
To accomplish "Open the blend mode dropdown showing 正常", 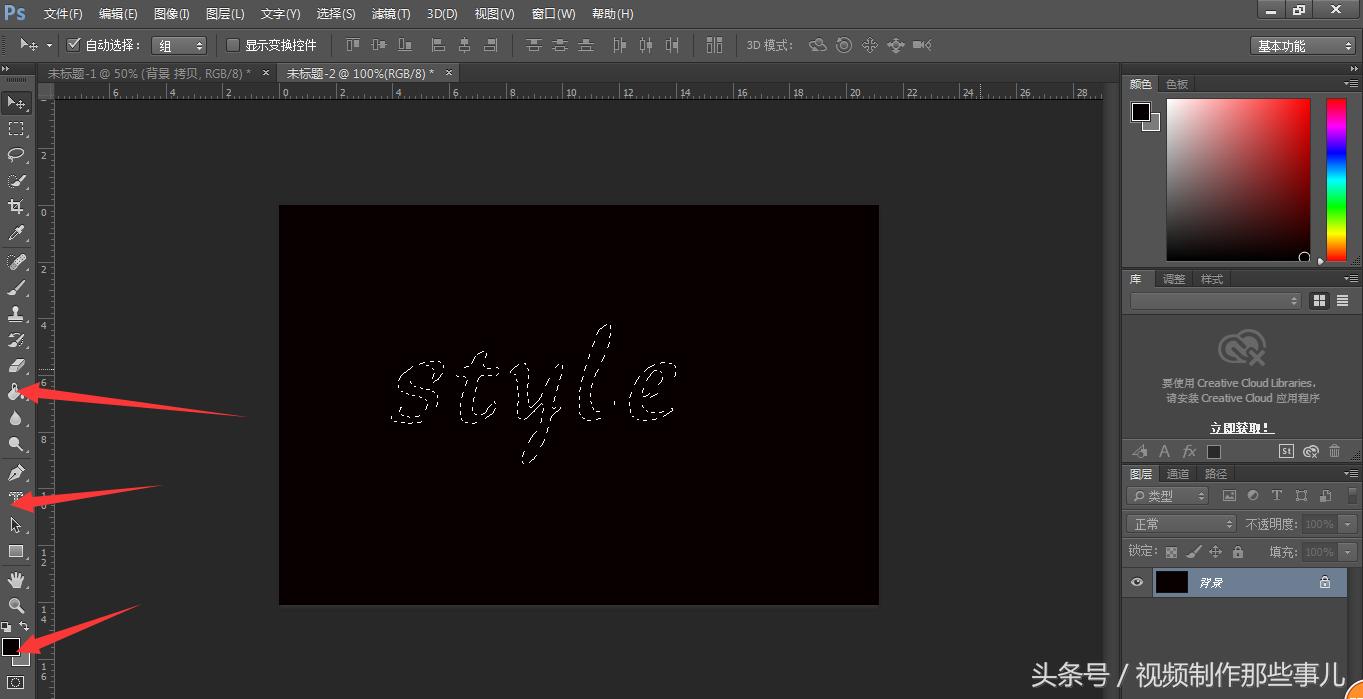I will pyautogui.click(x=1179, y=522).
